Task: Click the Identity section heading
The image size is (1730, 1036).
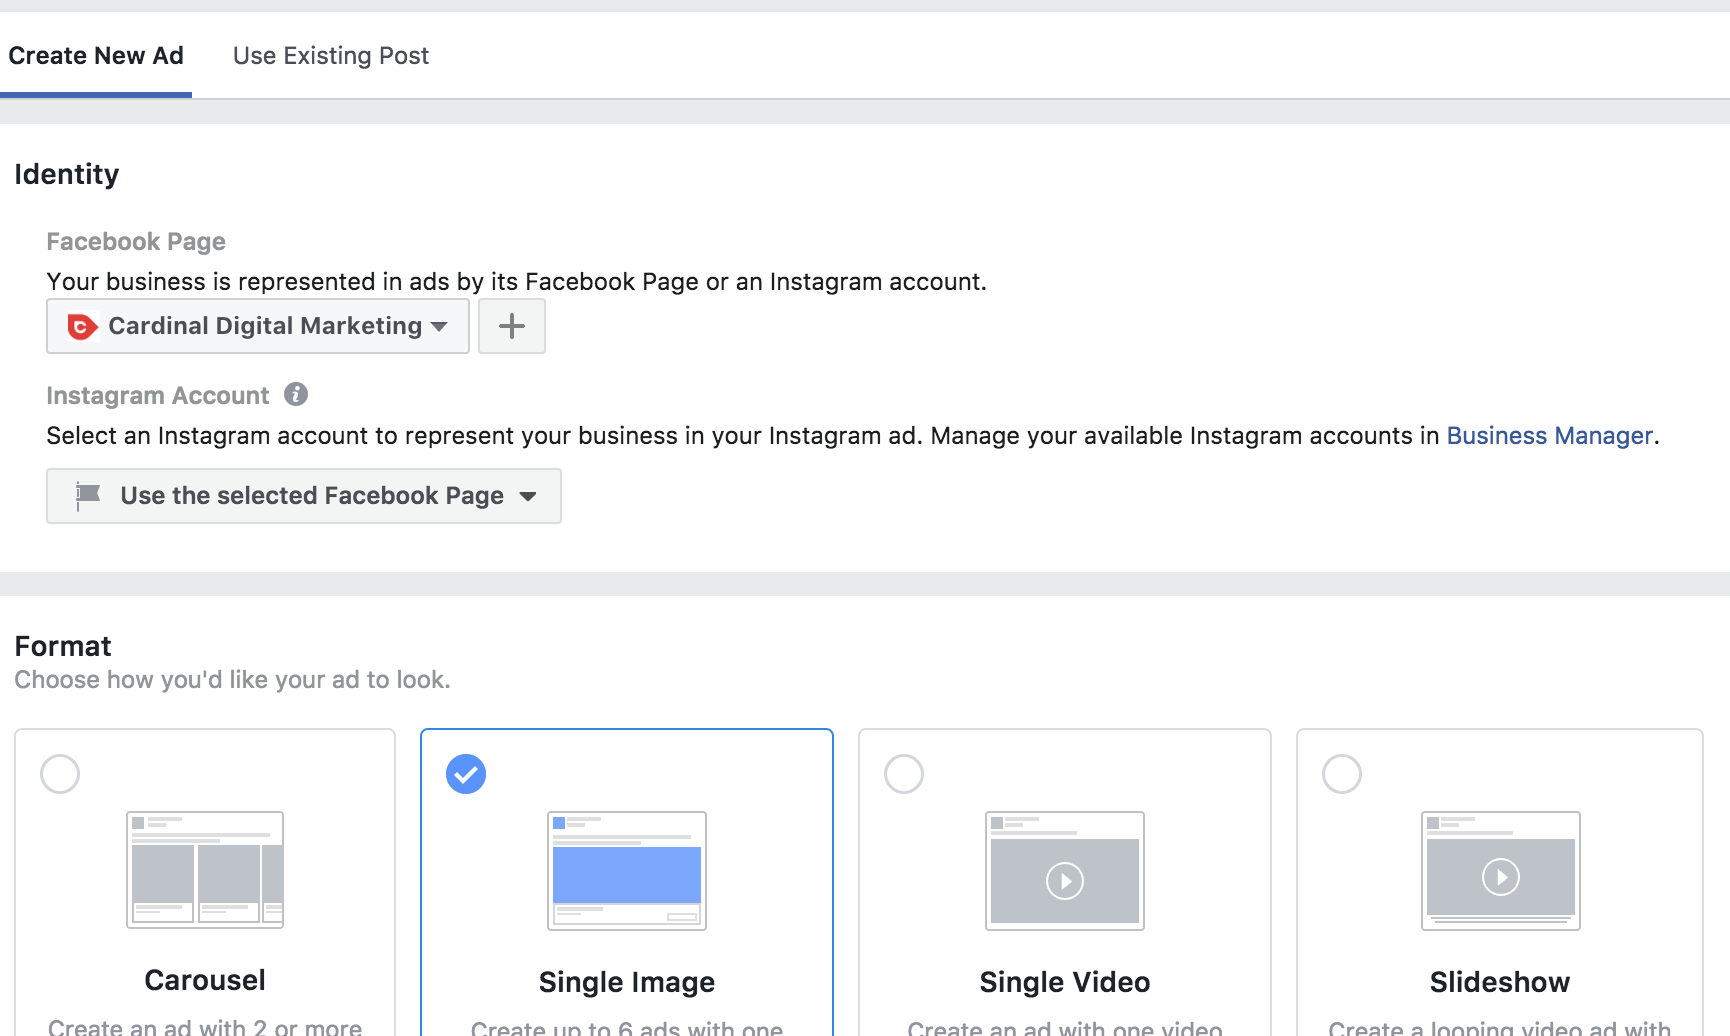Action: (x=67, y=174)
